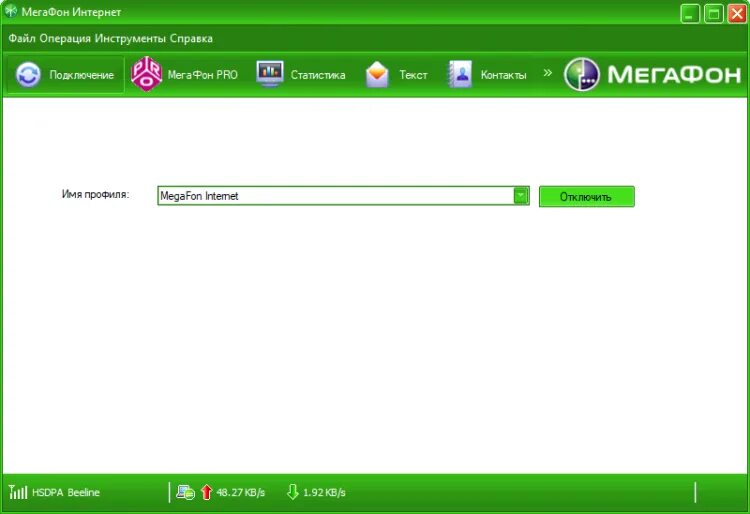Click the Имя профиля label
This screenshot has height=514, width=750.
point(96,195)
